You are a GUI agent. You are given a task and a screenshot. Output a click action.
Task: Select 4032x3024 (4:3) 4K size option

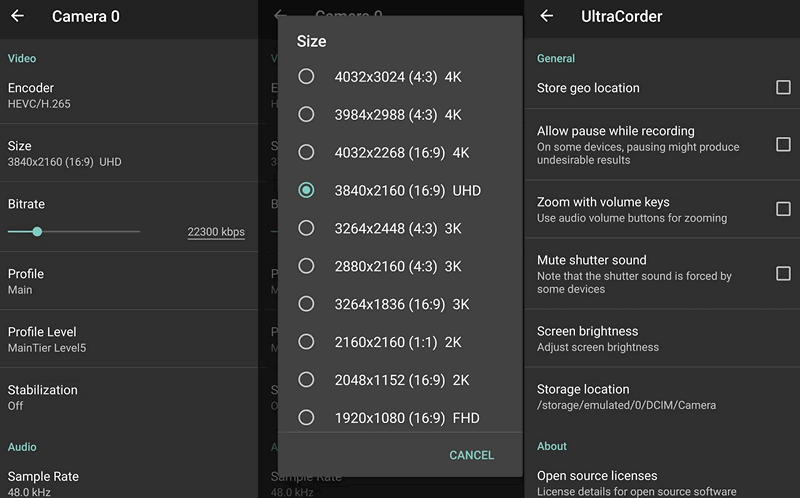(401, 77)
